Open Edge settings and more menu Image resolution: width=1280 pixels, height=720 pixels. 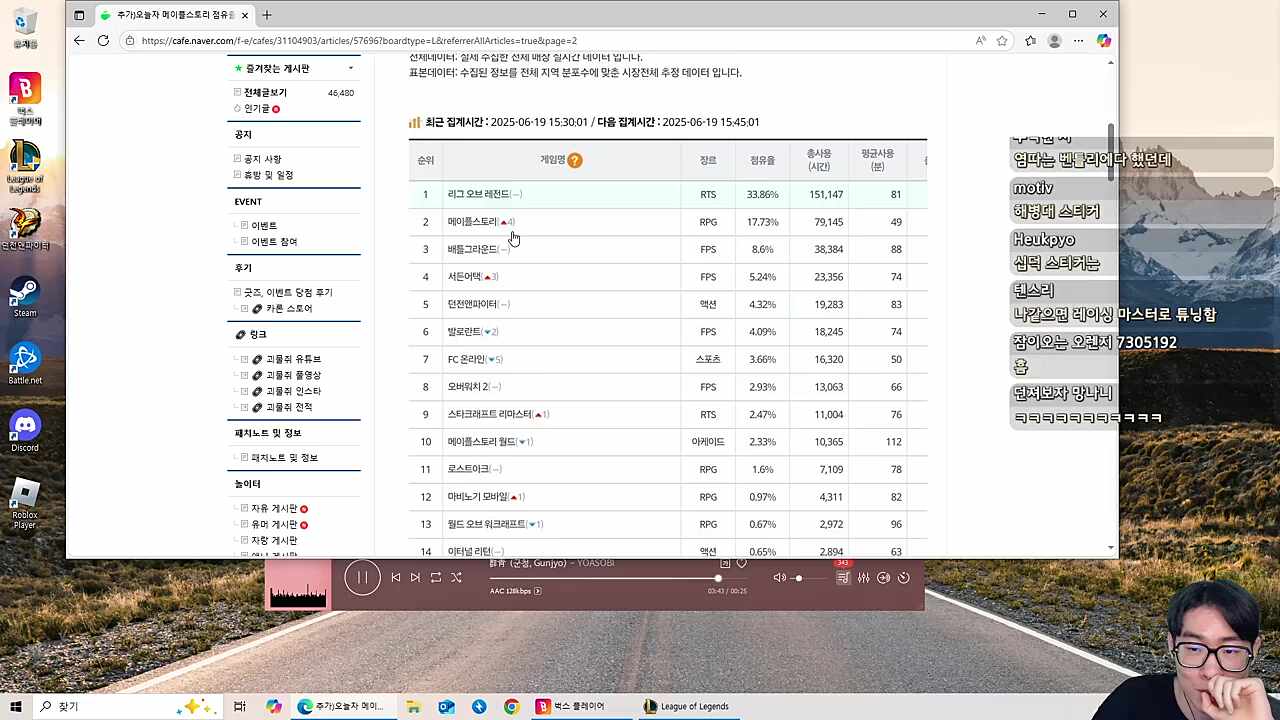[1078, 41]
